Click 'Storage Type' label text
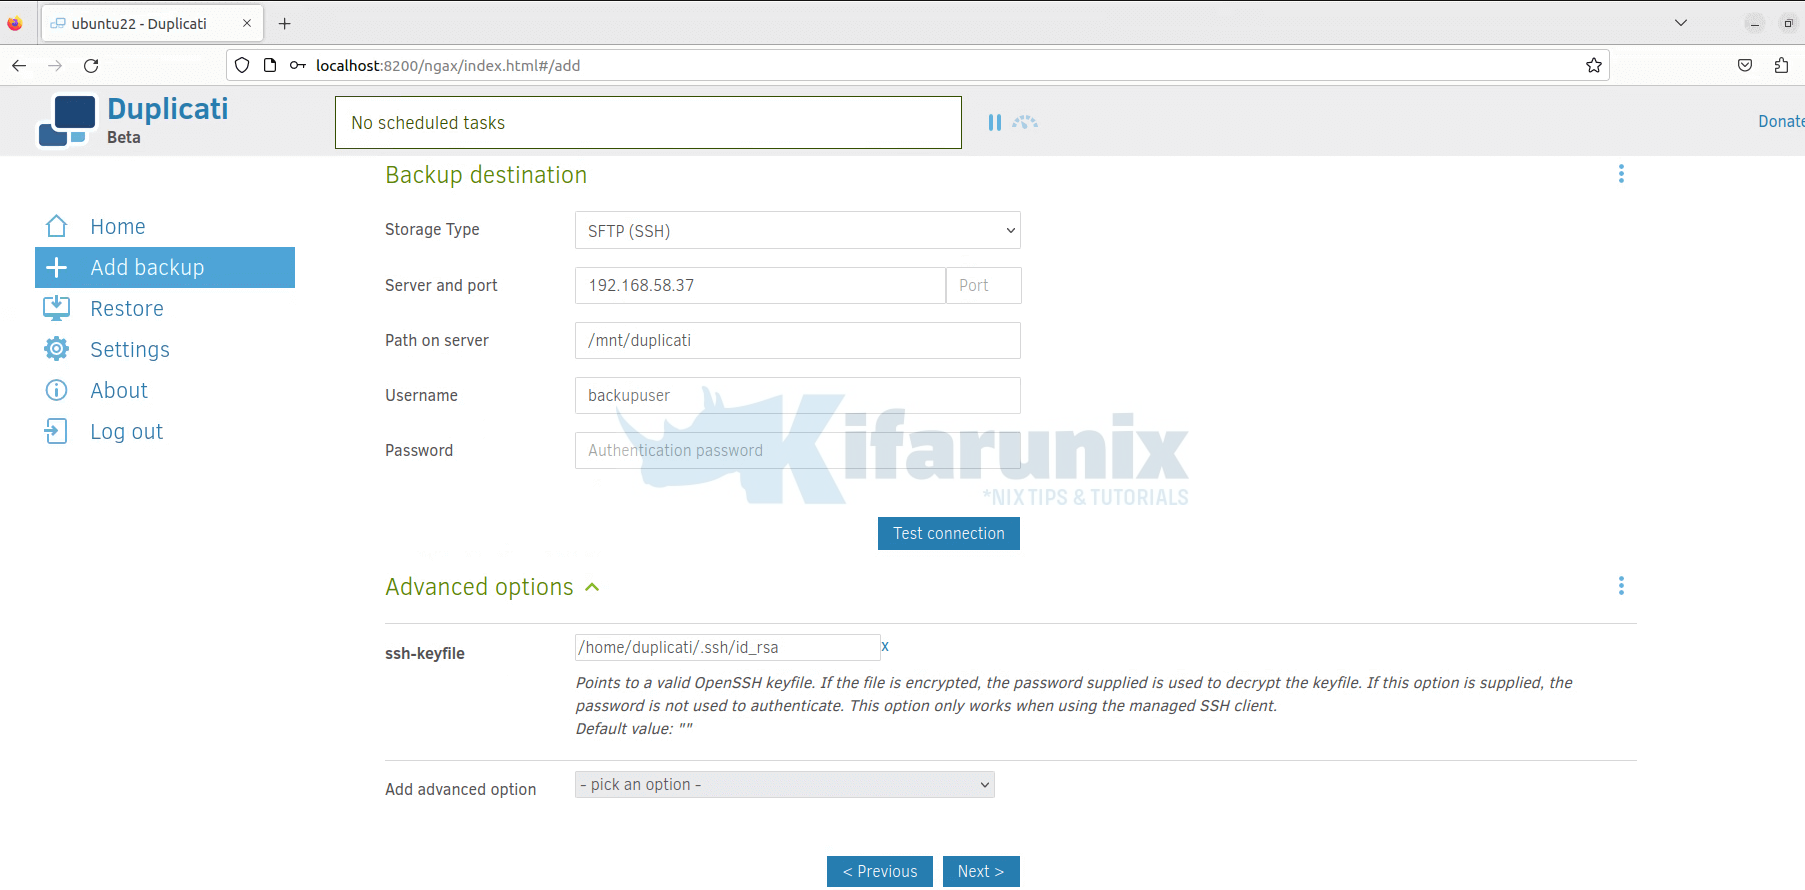The image size is (1805, 890). pyautogui.click(x=432, y=229)
